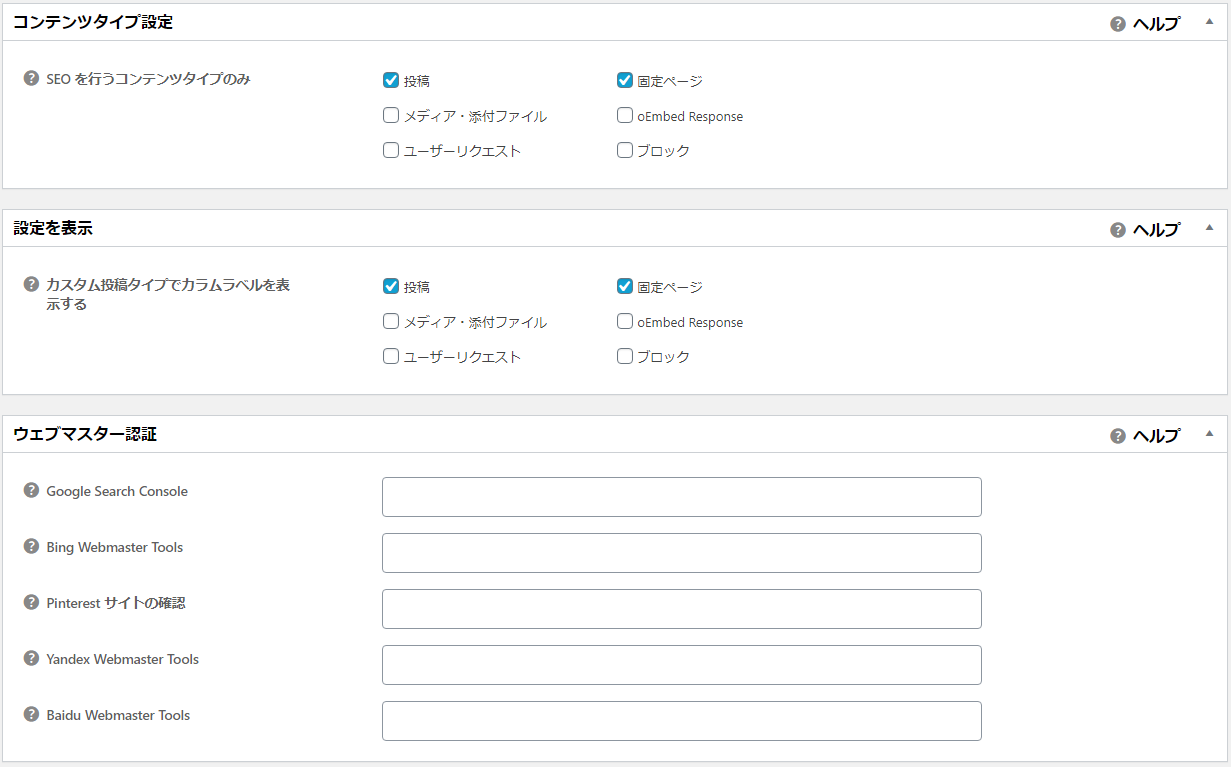The height and width of the screenshot is (767, 1231).
Task: Click help icon next to Bing Webmaster Tools
Action: pyautogui.click(x=31, y=547)
